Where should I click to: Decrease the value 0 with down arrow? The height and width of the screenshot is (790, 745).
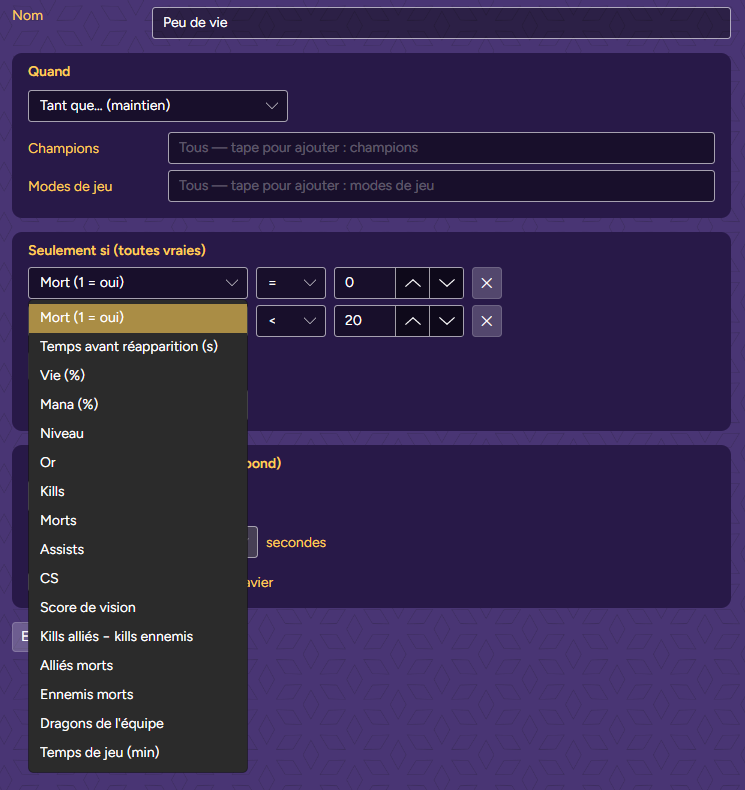[x=446, y=283]
